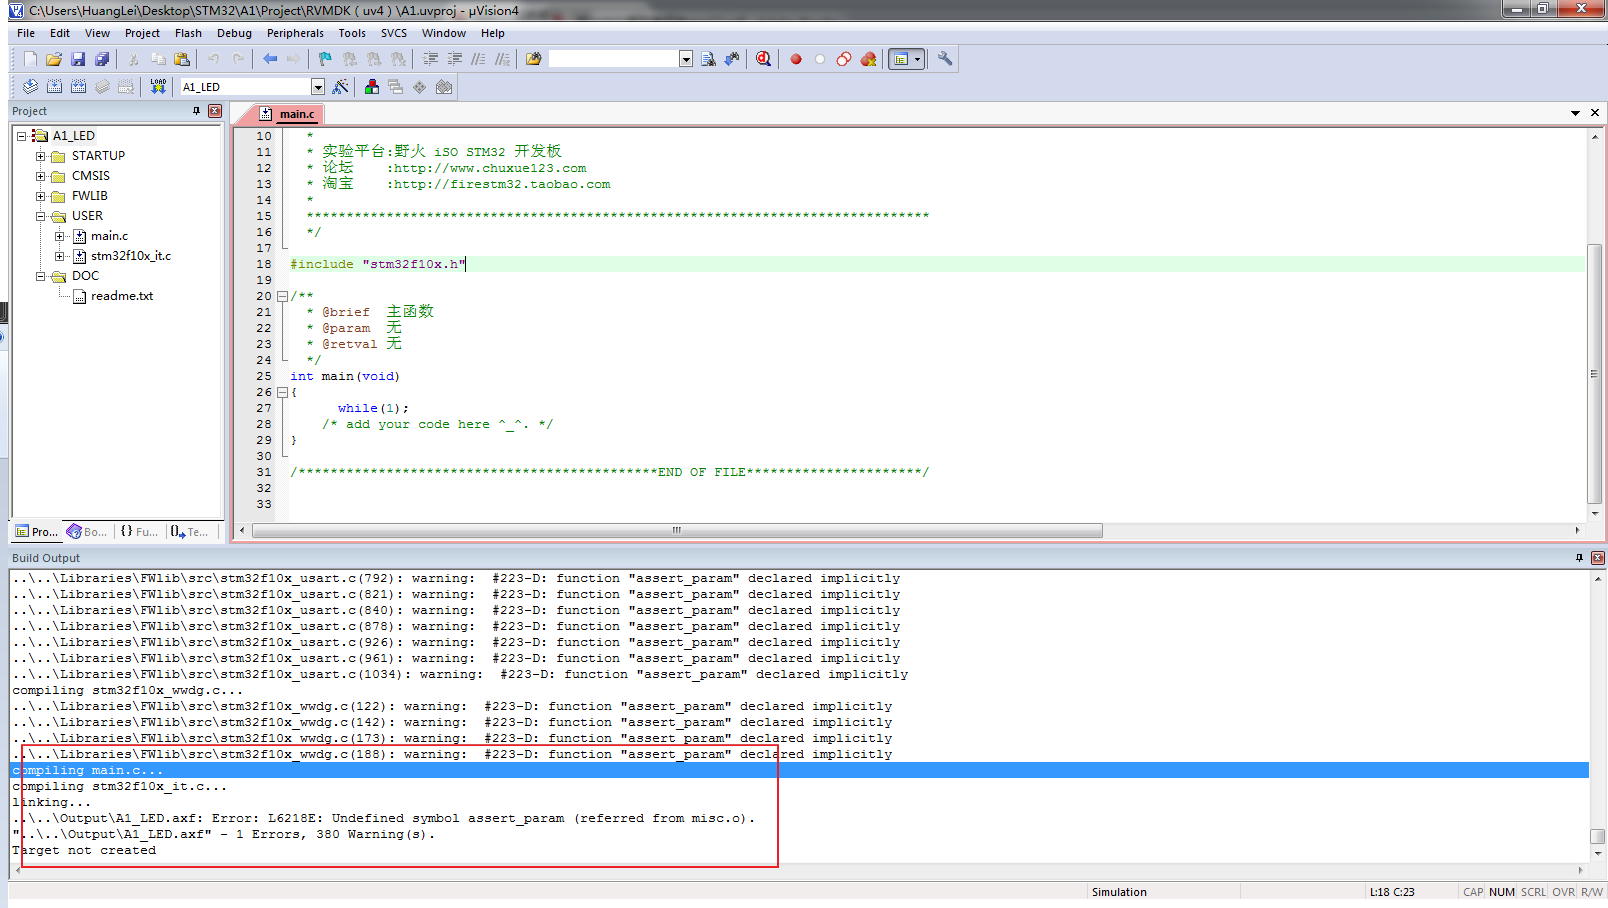The height and width of the screenshot is (908, 1608).
Task: Toggle breakpoint using the red circle icon
Action: click(796, 59)
